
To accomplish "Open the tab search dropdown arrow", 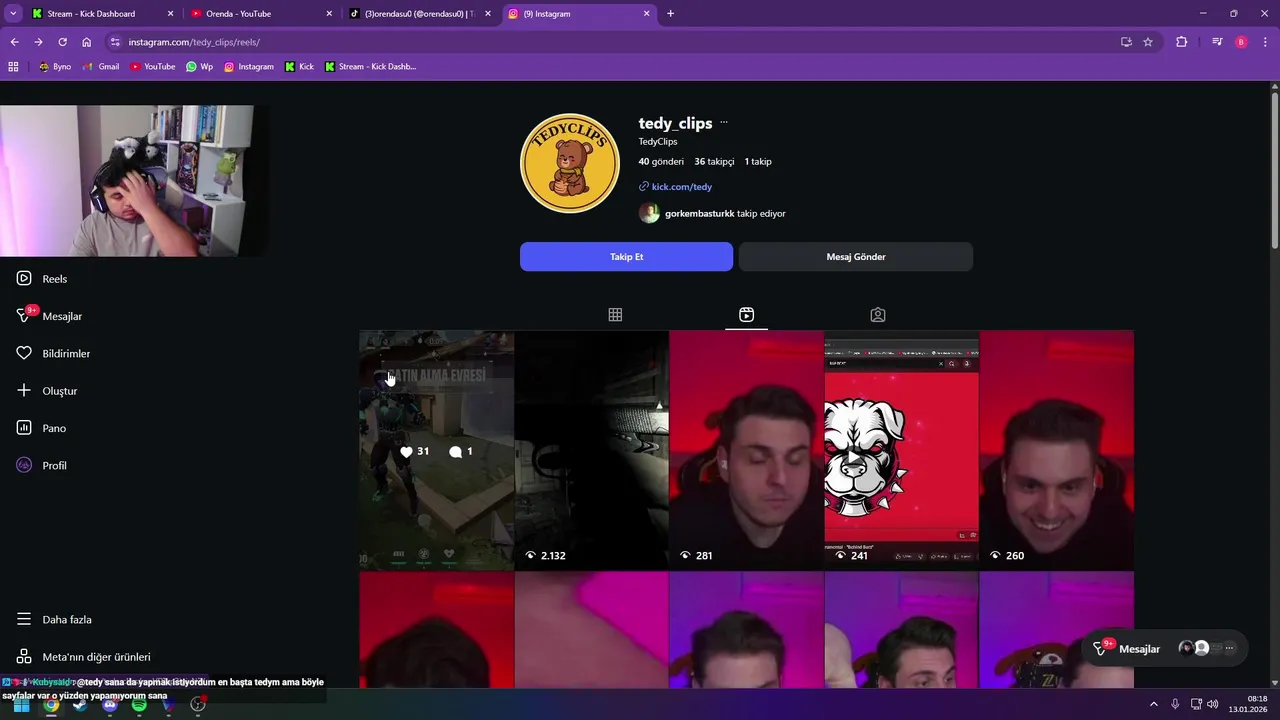I will [x=13, y=14].
